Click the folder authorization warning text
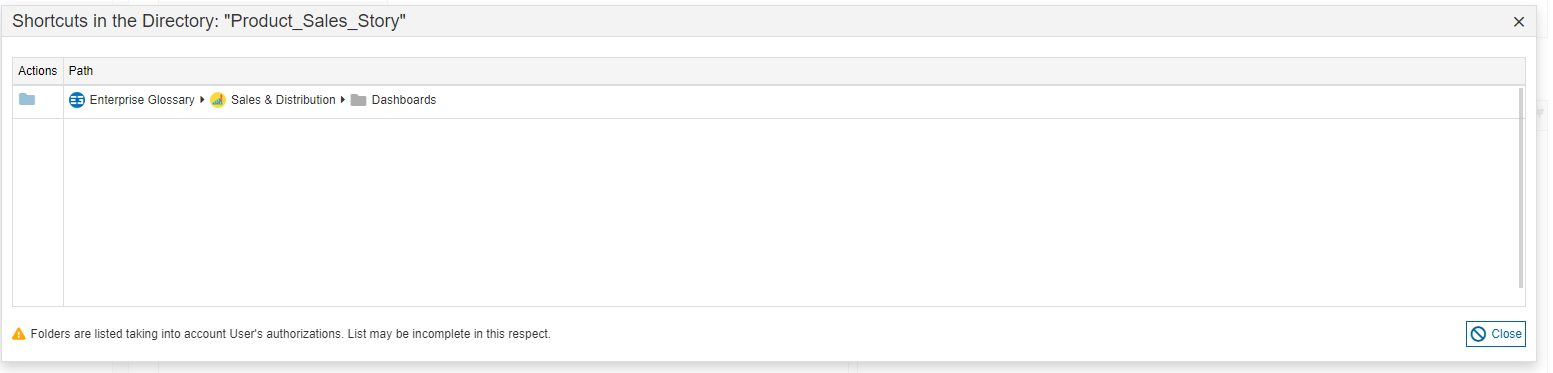This screenshot has height=373, width=1553. 291,334
